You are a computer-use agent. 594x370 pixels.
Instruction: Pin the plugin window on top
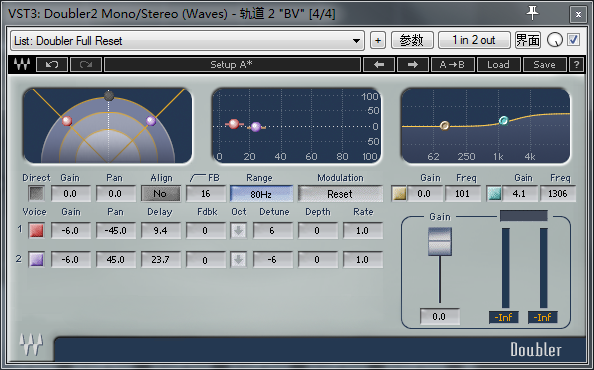533,13
